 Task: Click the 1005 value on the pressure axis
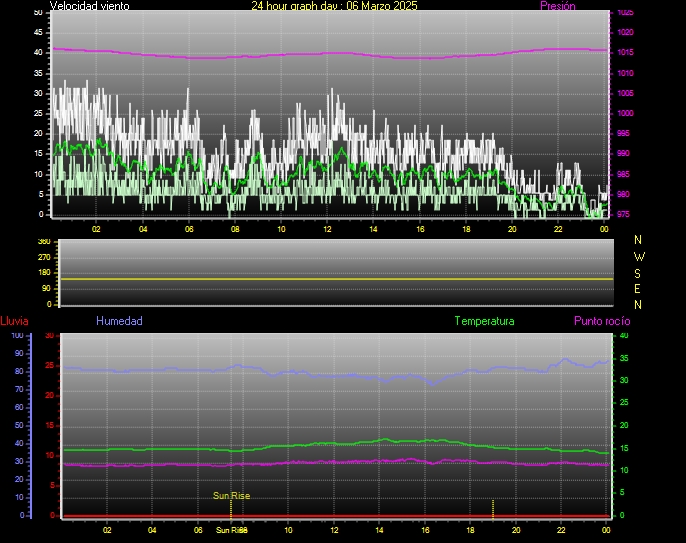coord(625,93)
